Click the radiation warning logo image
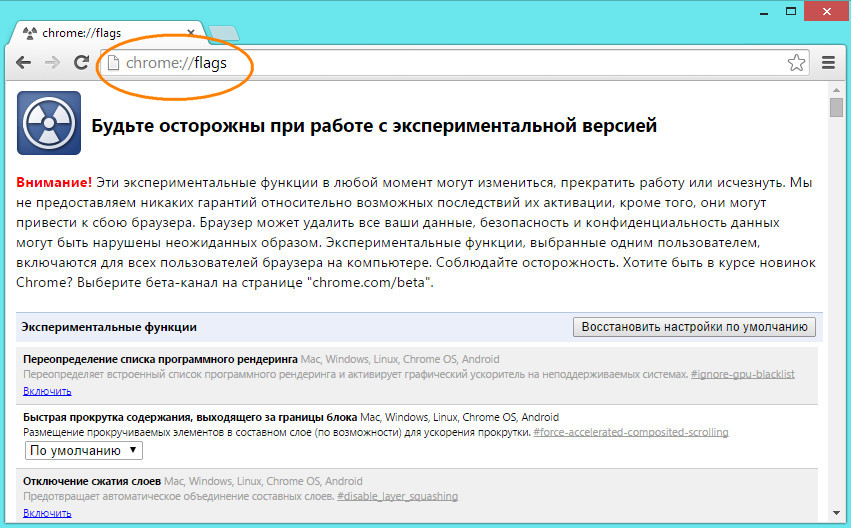The height and width of the screenshot is (528, 851). tap(49, 123)
